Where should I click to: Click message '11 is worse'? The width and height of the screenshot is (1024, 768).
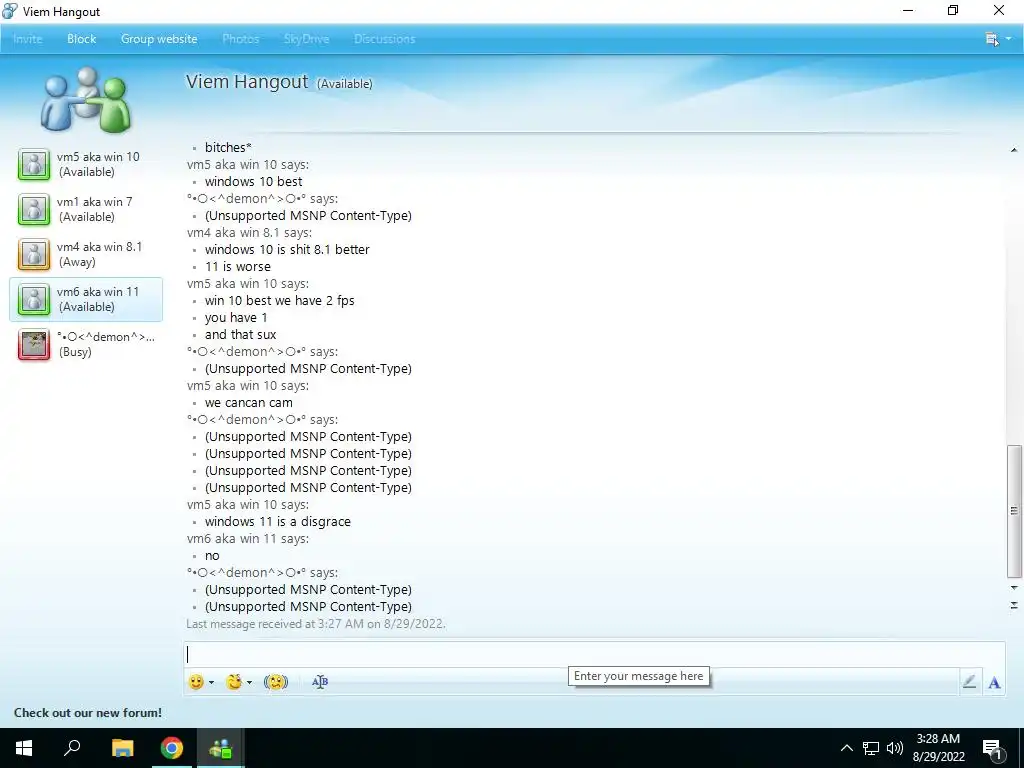coord(238,266)
